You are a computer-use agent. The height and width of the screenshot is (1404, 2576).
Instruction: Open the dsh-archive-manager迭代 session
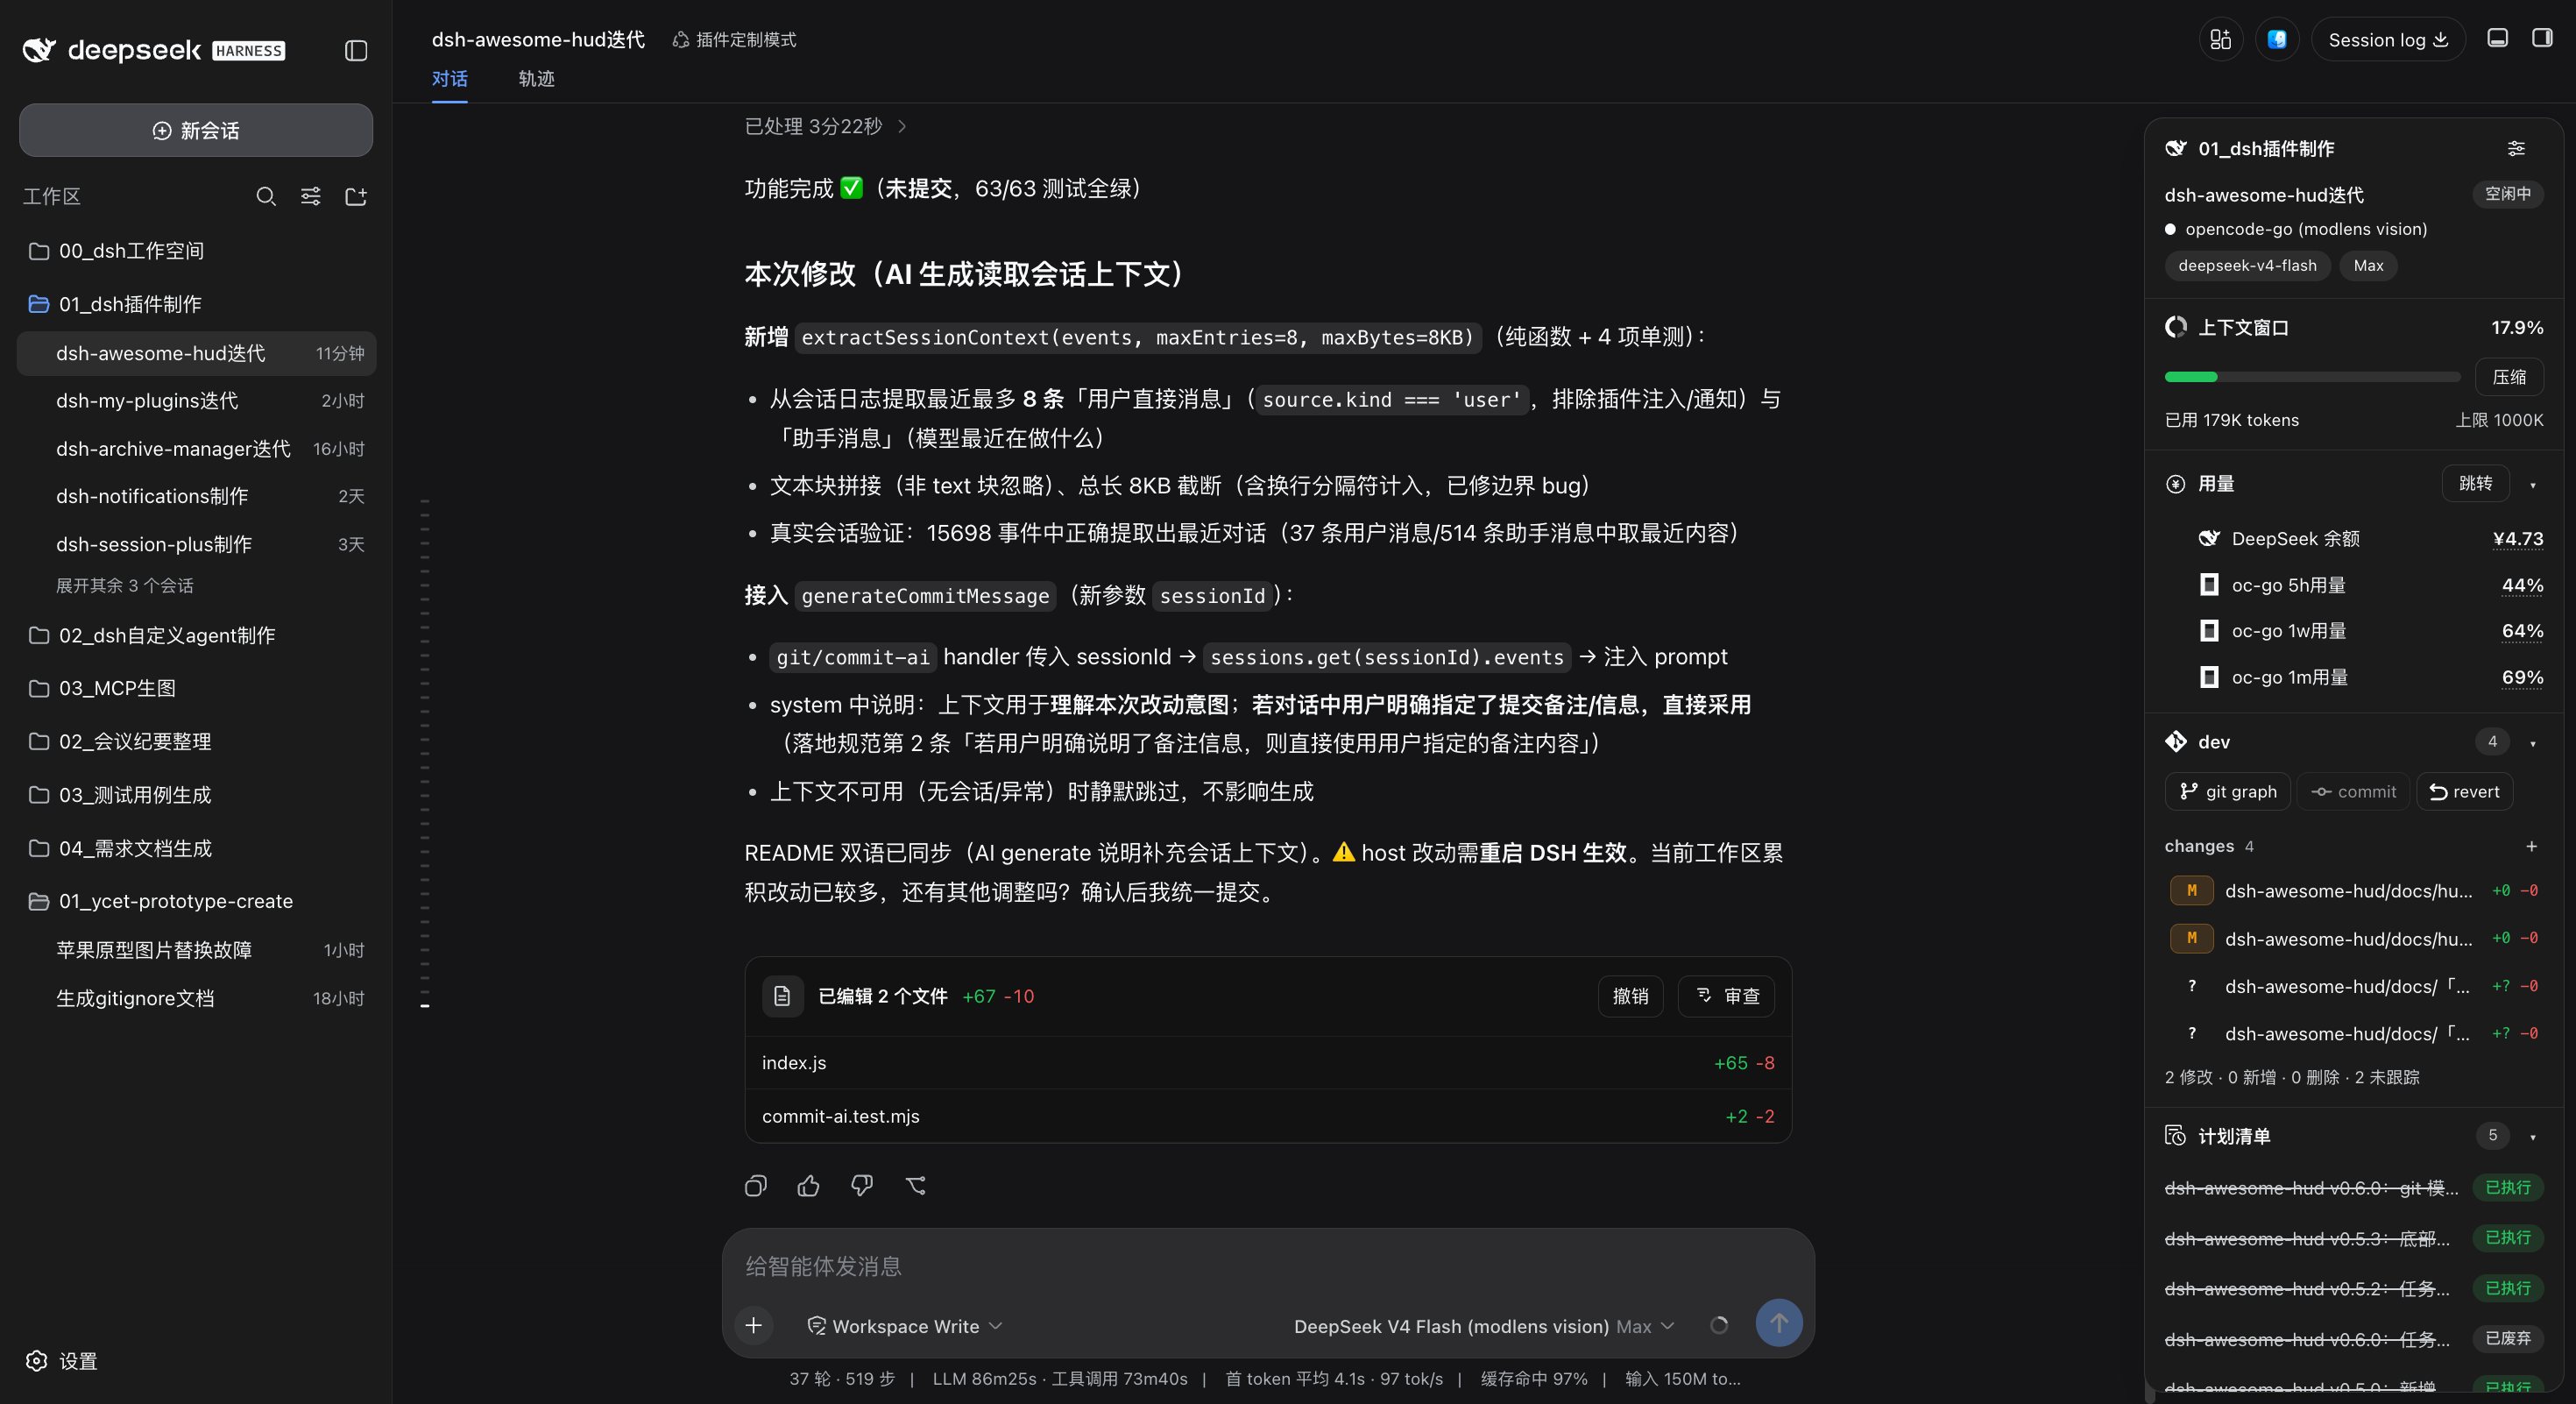(197, 449)
